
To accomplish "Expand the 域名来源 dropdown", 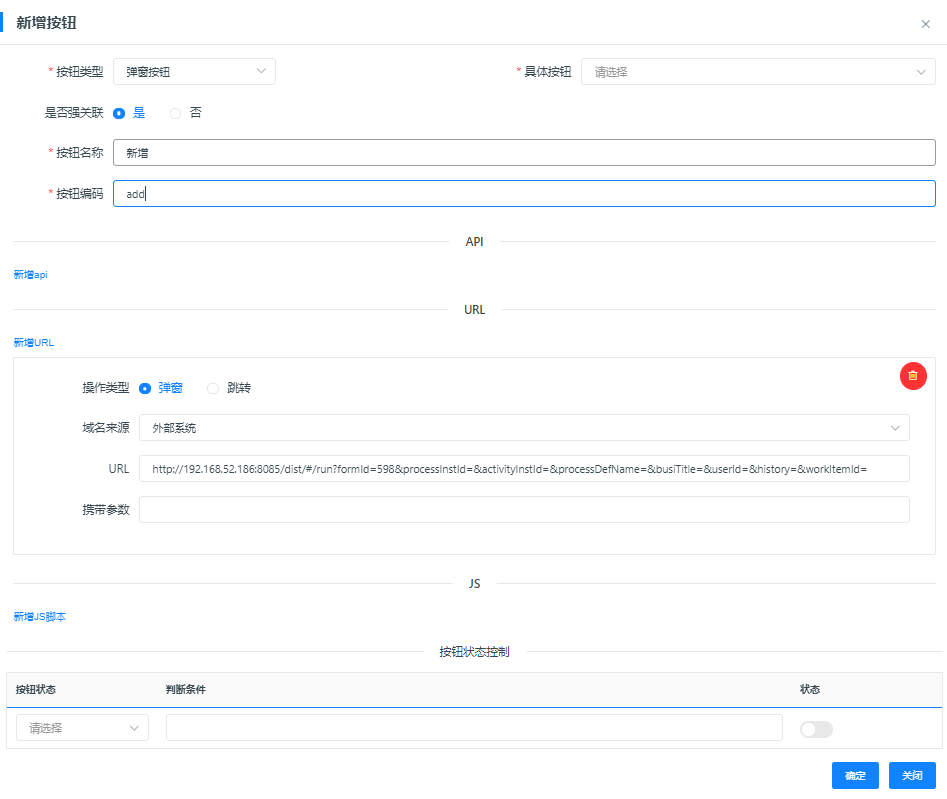I will tap(524, 428).
